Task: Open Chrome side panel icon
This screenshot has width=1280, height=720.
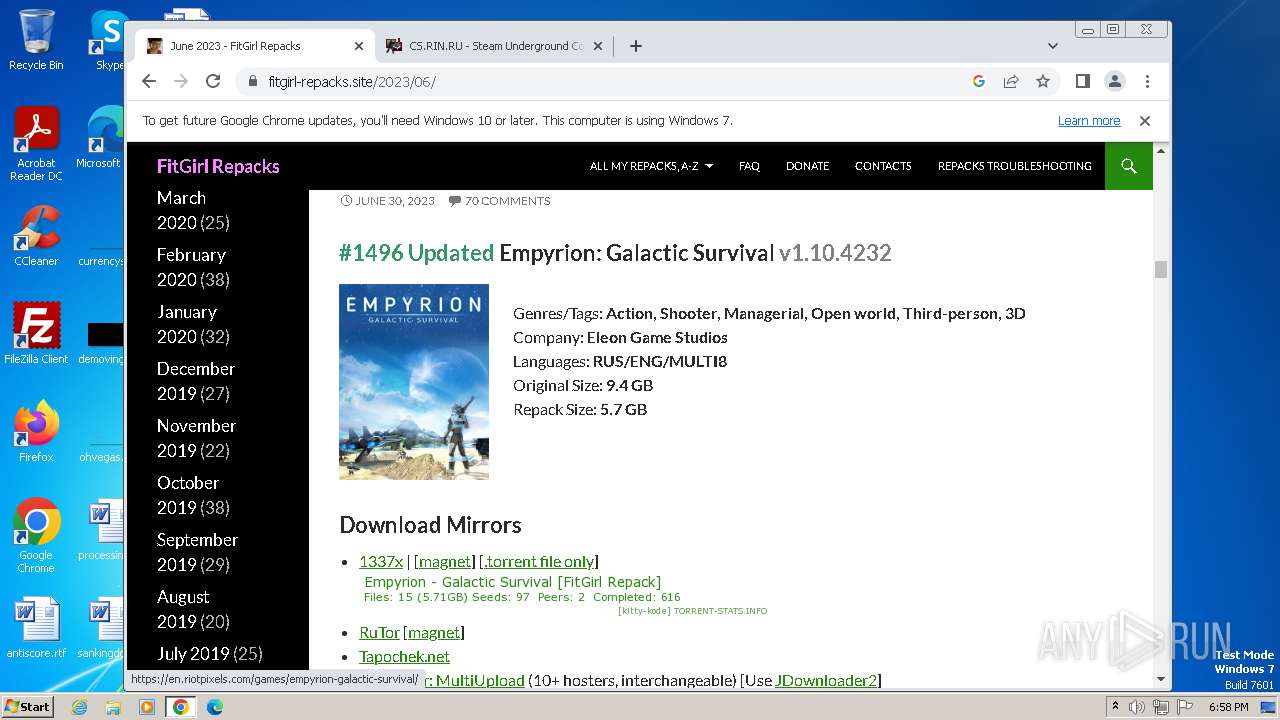Action: (1083, 81)
